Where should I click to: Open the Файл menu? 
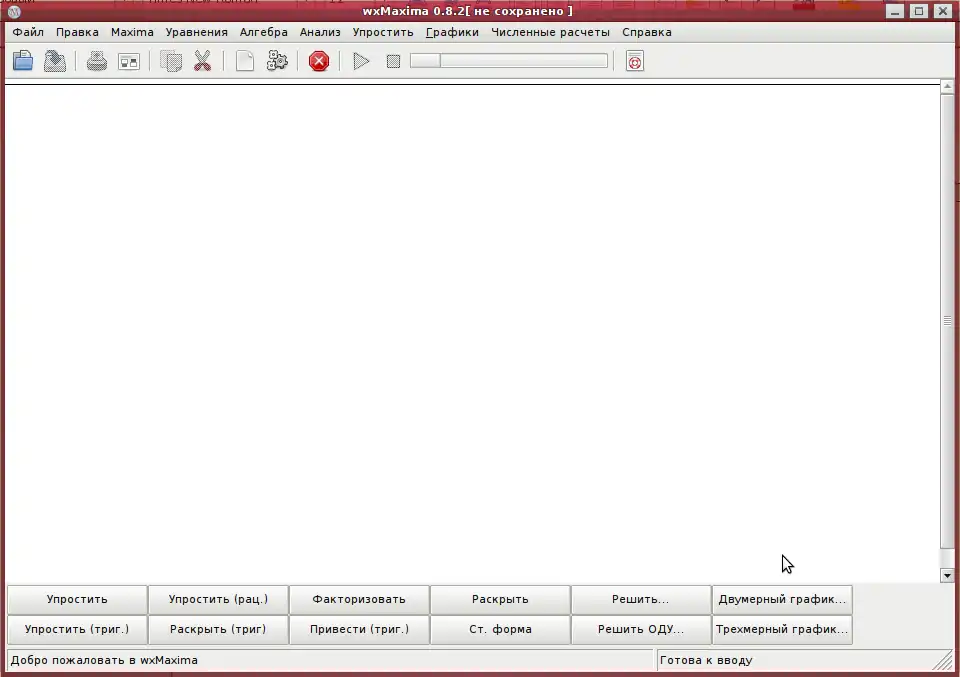tap(28, 32)
